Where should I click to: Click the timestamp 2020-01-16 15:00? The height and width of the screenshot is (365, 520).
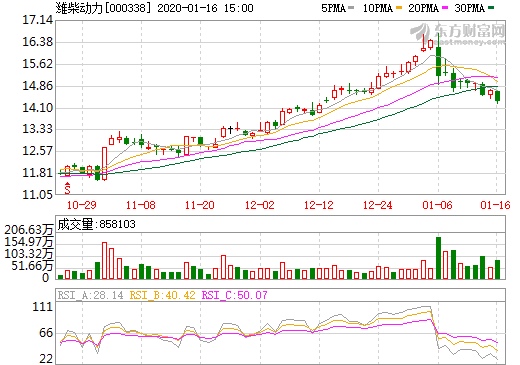point(205,8)
